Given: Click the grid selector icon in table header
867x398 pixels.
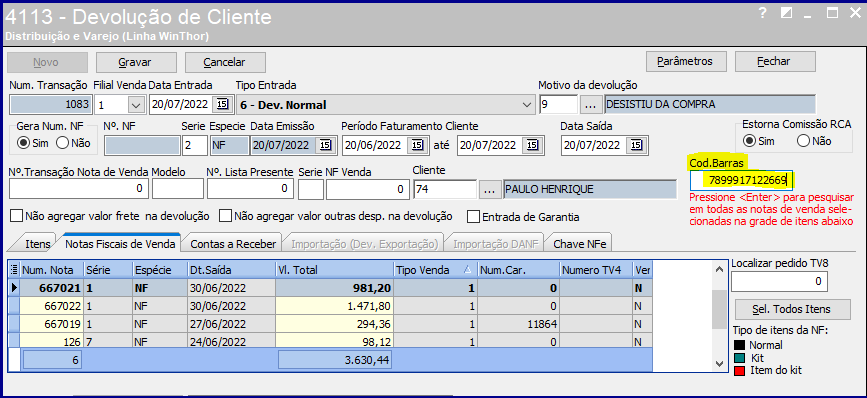Looking at the screenshot, I should (x=14, y=270).
